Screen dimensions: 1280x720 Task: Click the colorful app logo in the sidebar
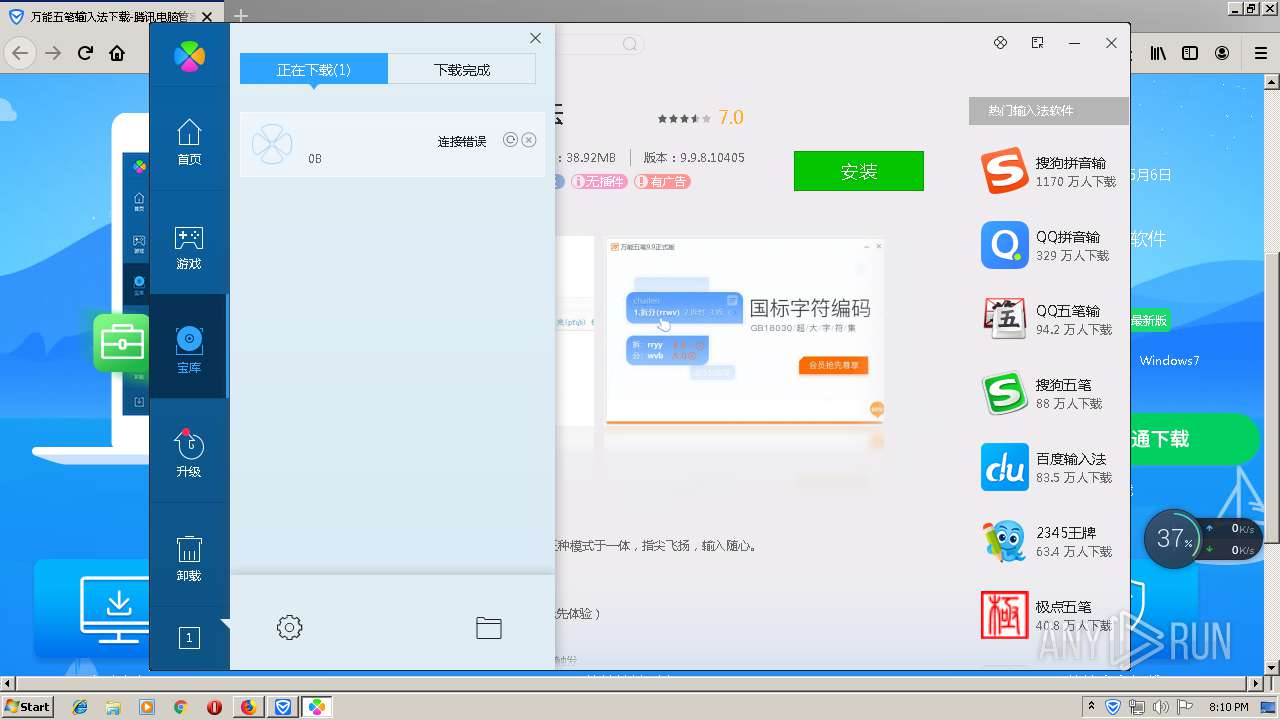tap(189, 56)
